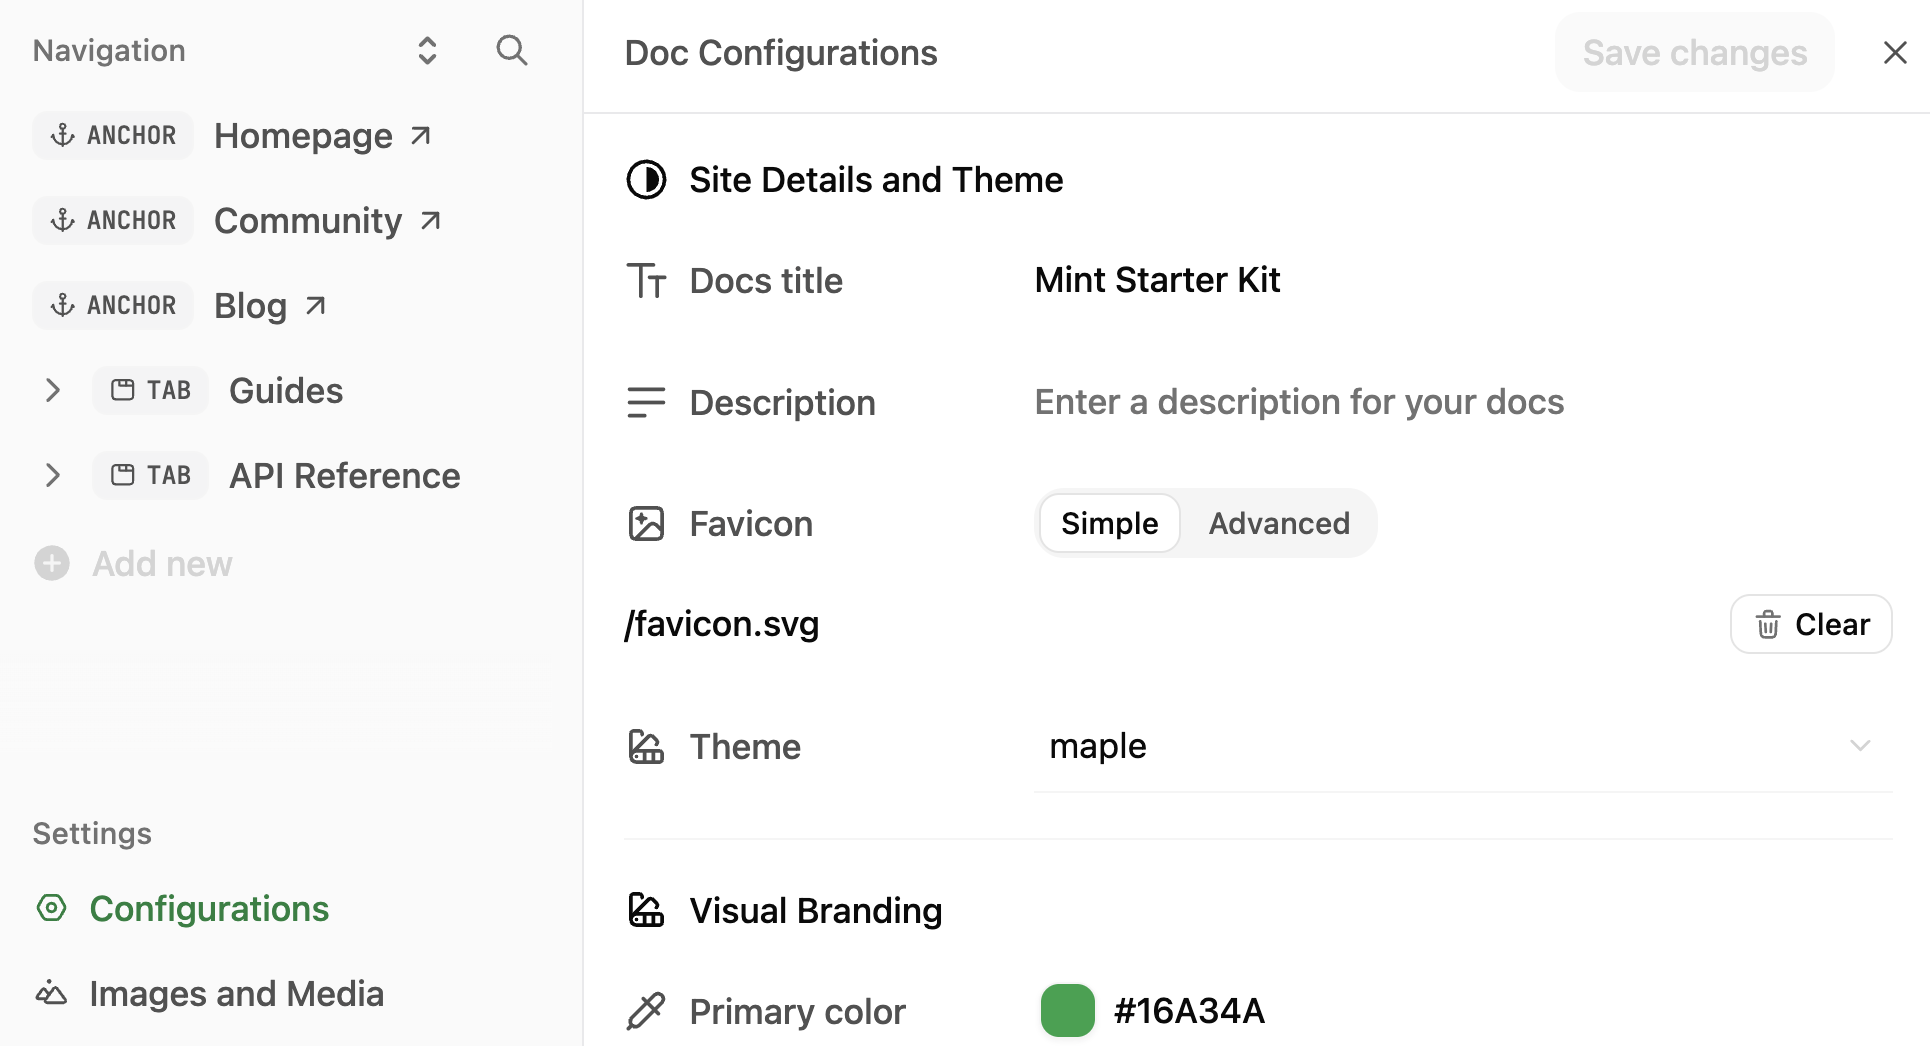Expand the API Reference section
This screenshot has height=1046, width=1930.
(52, 475)
